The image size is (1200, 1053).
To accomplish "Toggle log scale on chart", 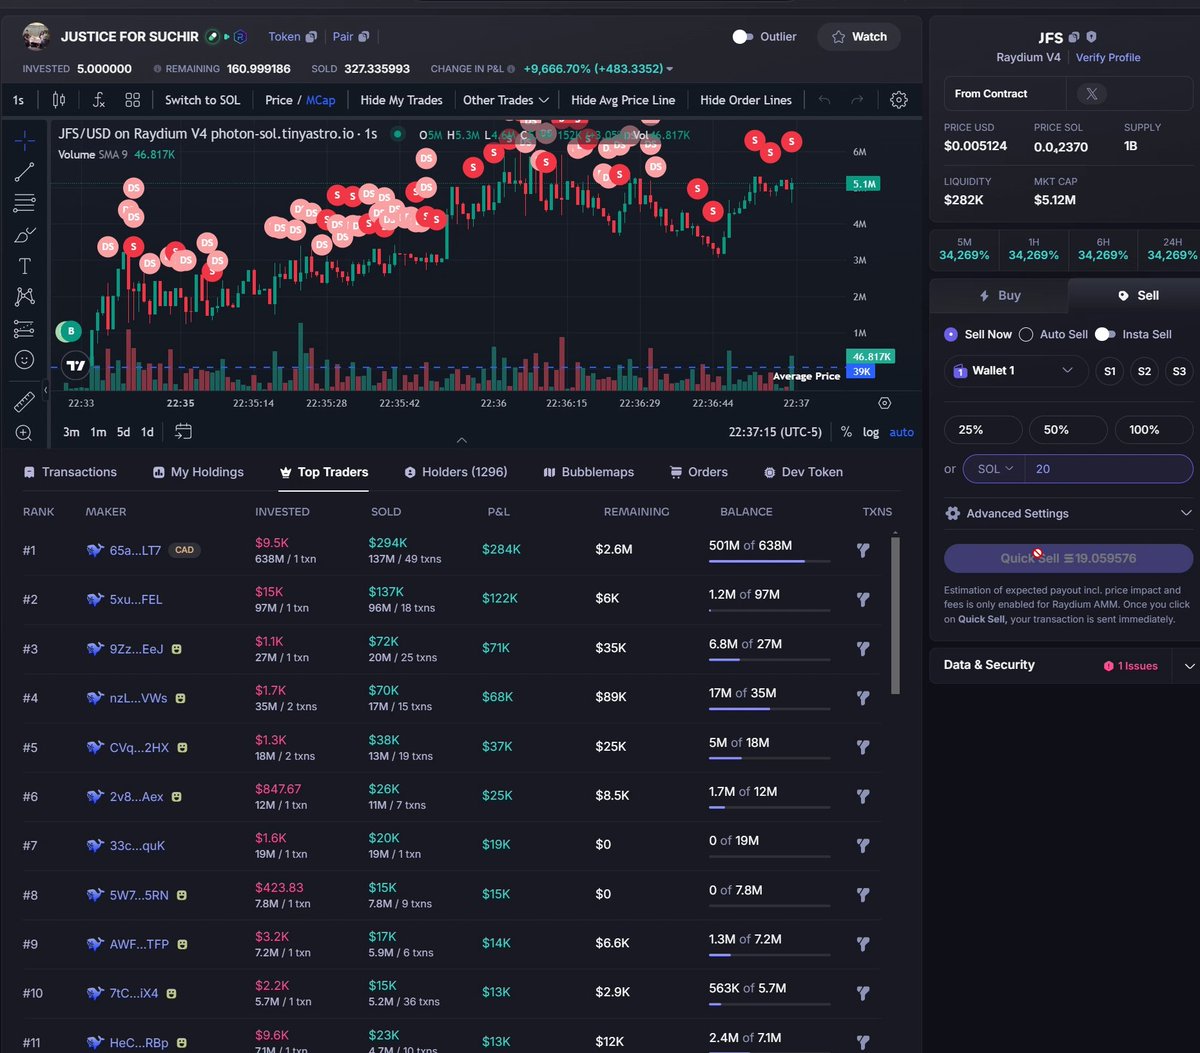I will [x=871, y=432].
